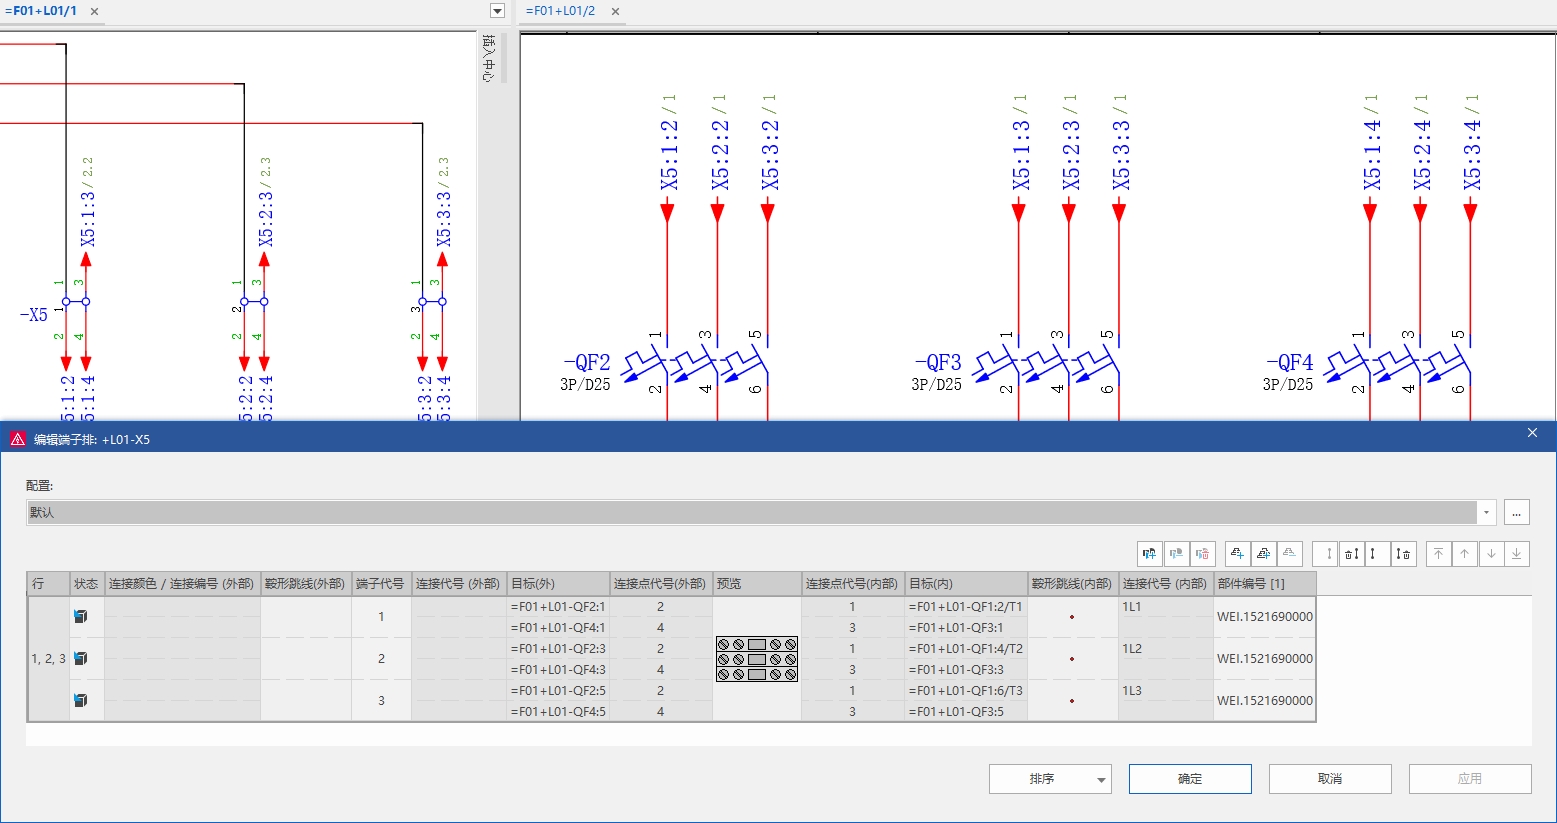This screenshot has width=1557, height=823.
Task: Click the red trash terminal delete icon
Action: (x=1202, y=554)
